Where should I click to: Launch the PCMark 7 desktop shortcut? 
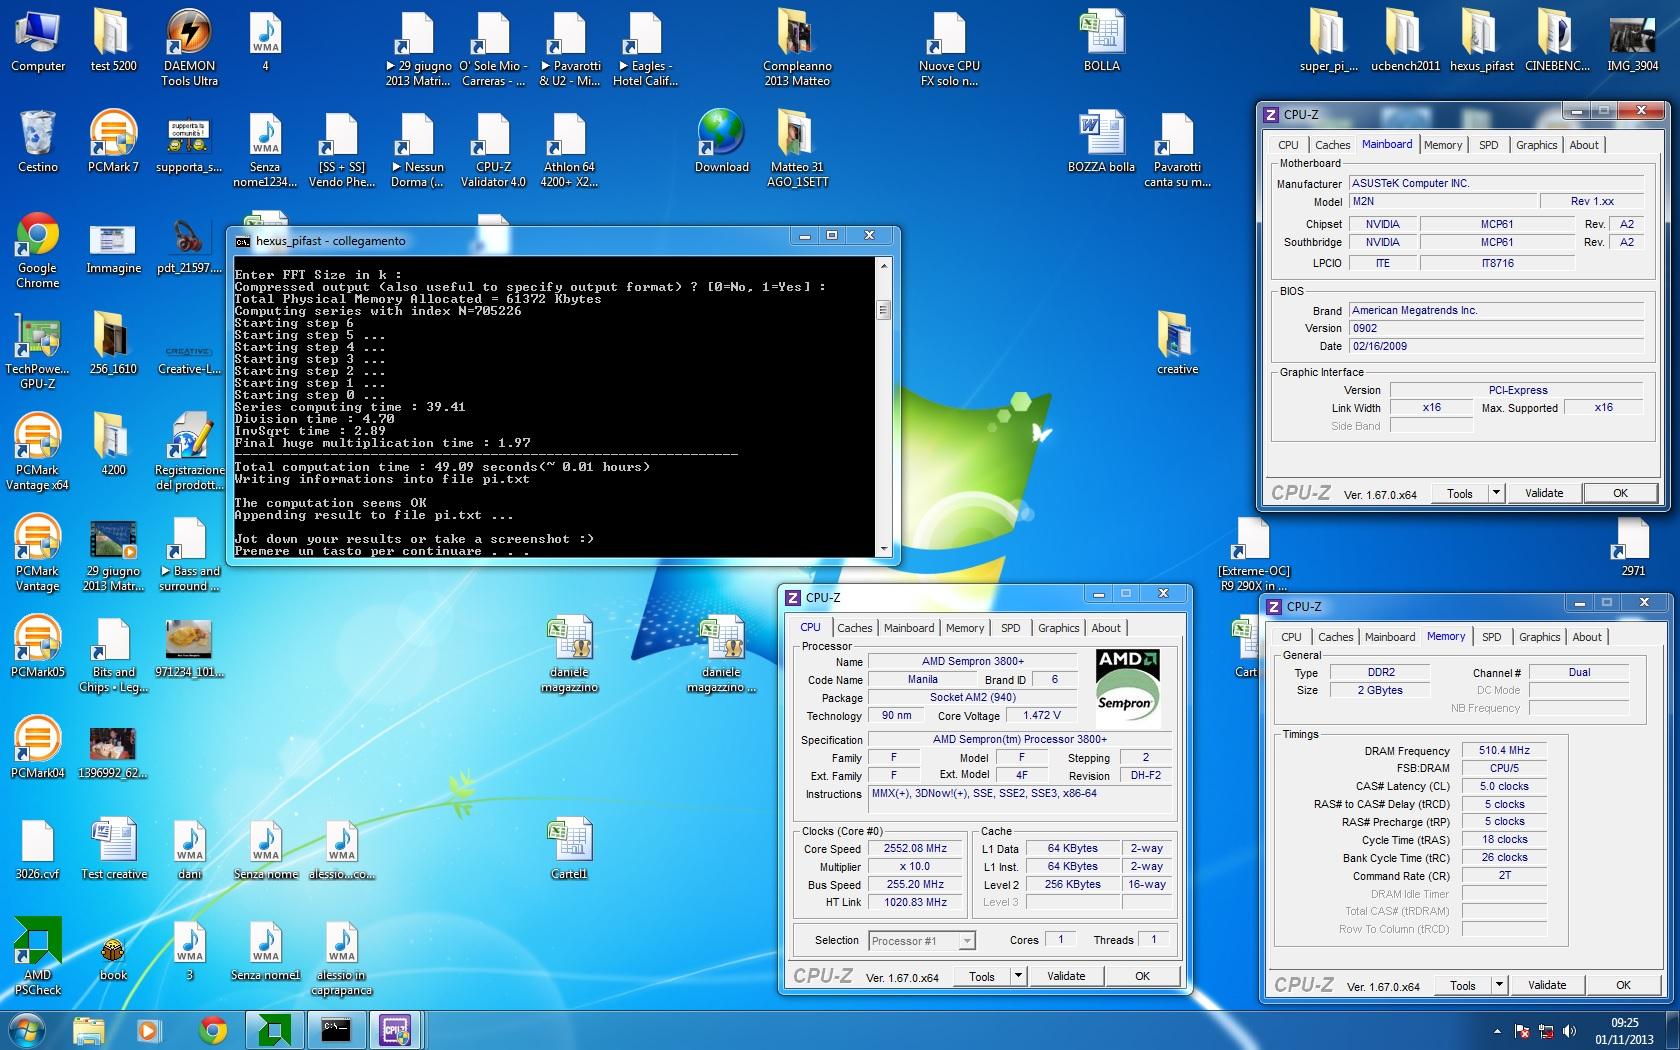click(x=113, y=142)
